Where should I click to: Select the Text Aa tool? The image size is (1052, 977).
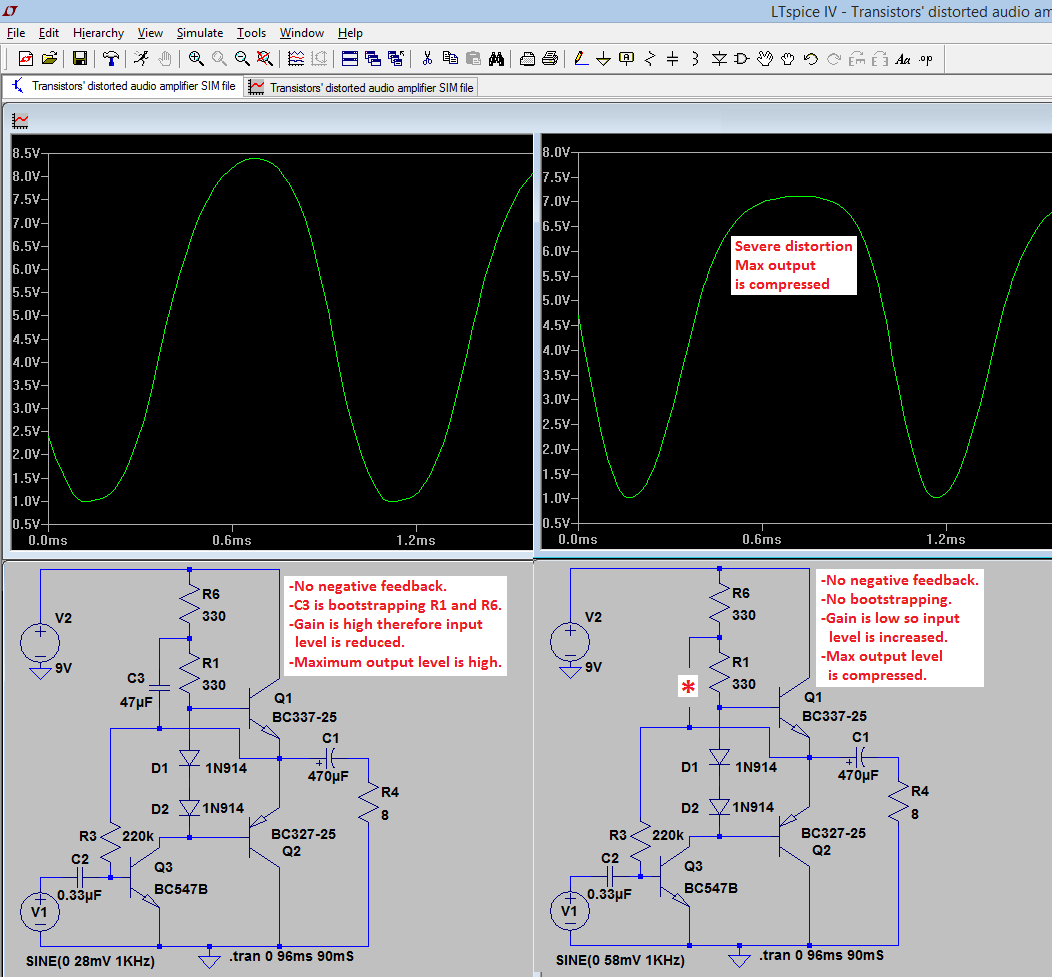(903, 59)
